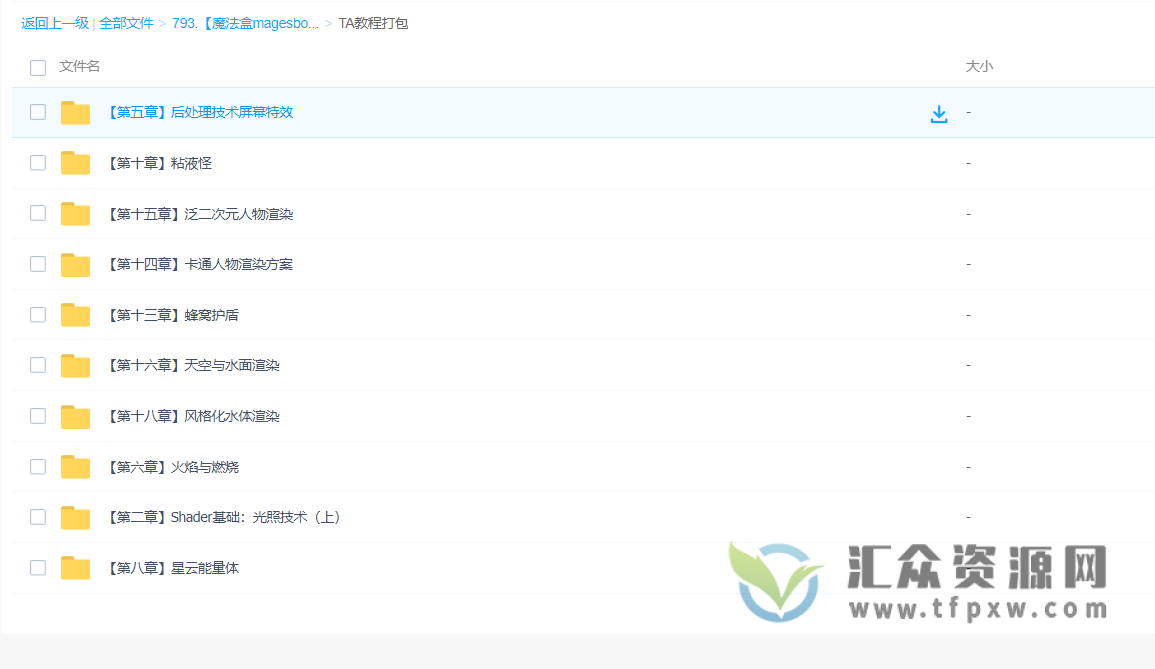Click the 文件名 column header

click(x=80, y=66)
